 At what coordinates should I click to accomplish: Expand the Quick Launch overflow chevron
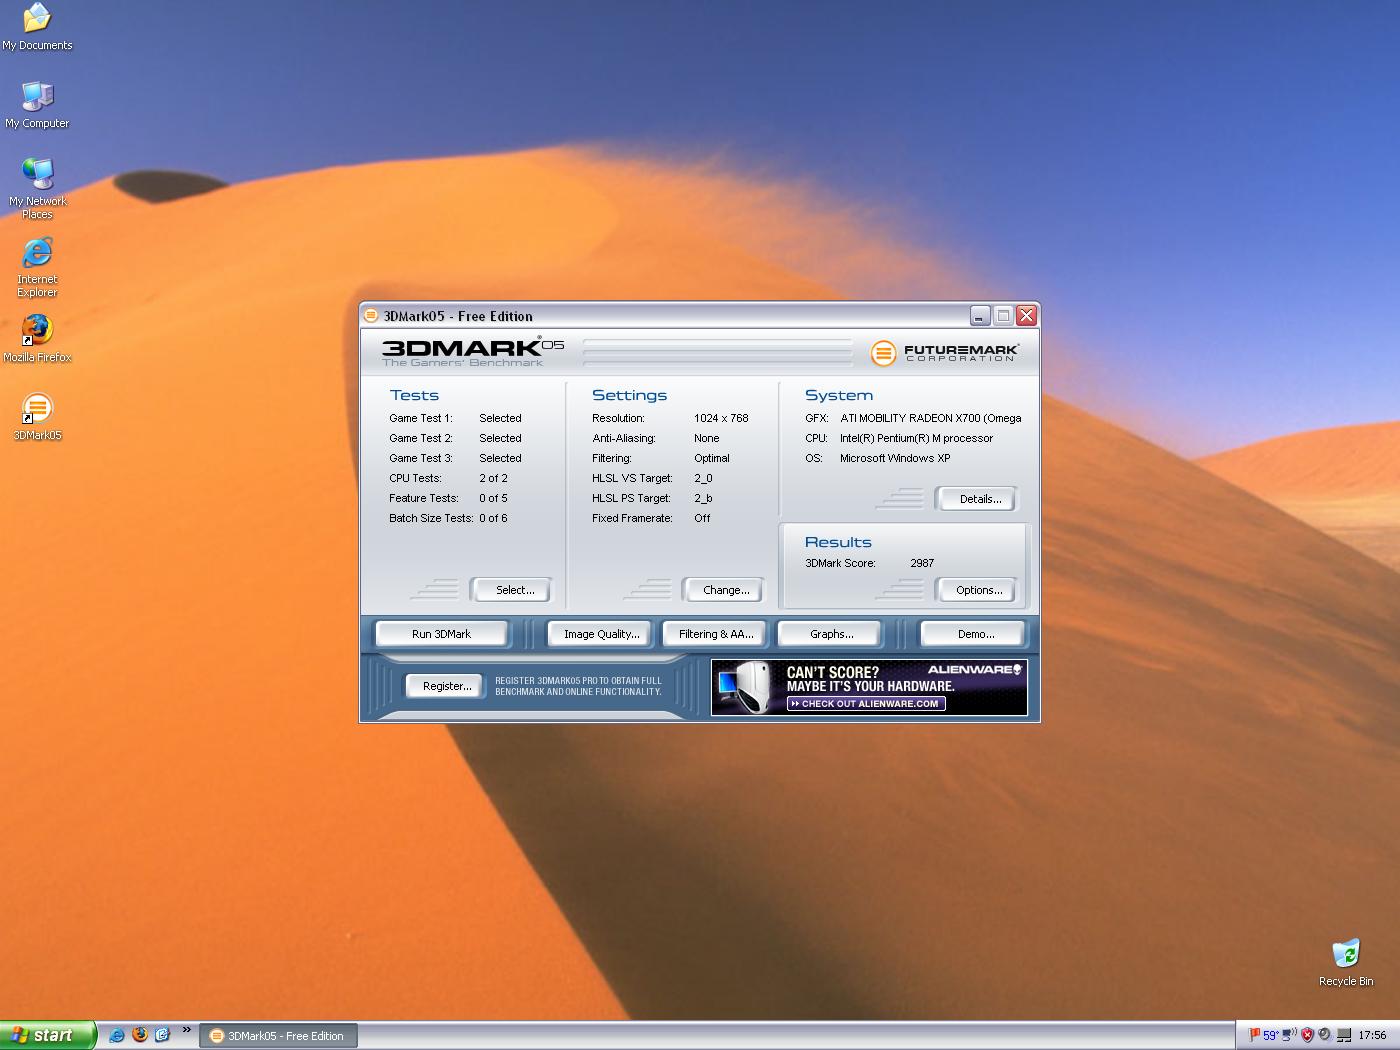click(x=186, y=1030)
